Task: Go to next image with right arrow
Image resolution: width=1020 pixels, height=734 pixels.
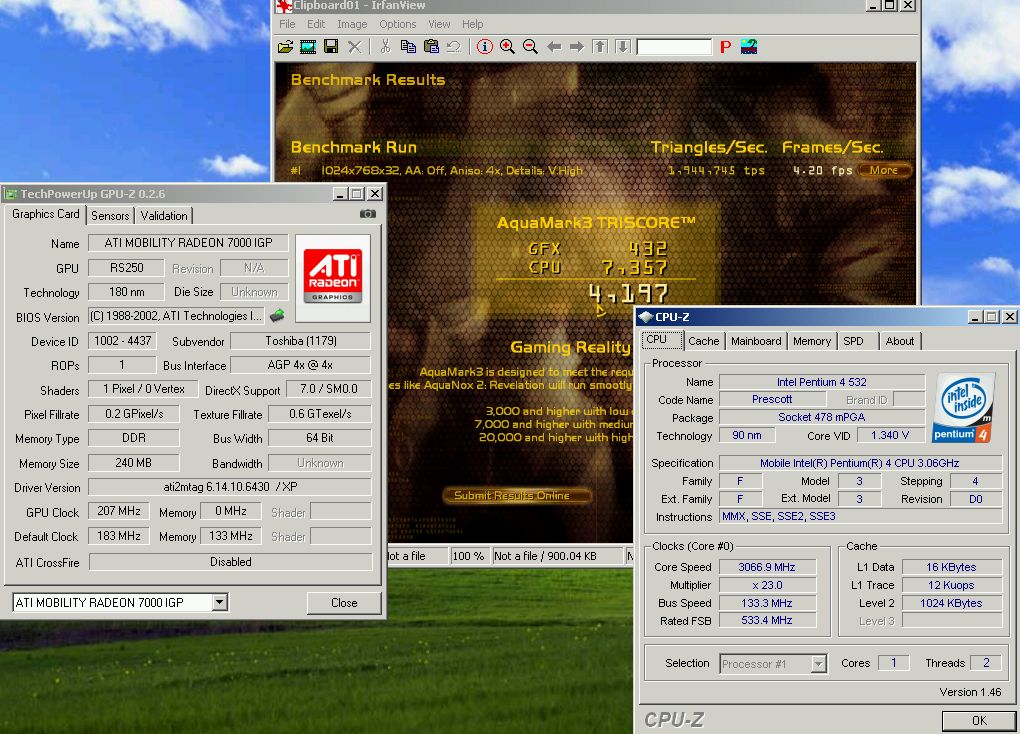Action: [576, 47]
